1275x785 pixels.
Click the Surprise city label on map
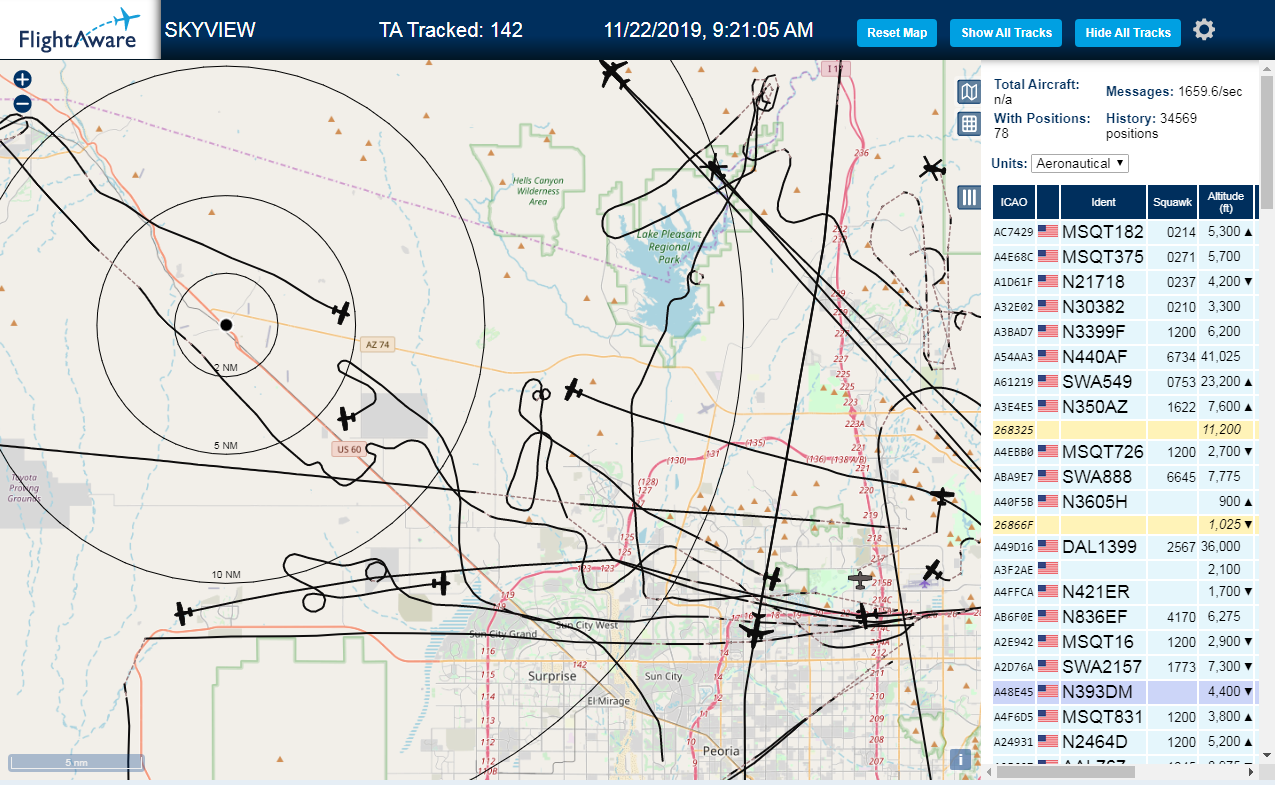pyautogui.click(x=553, y=676)
